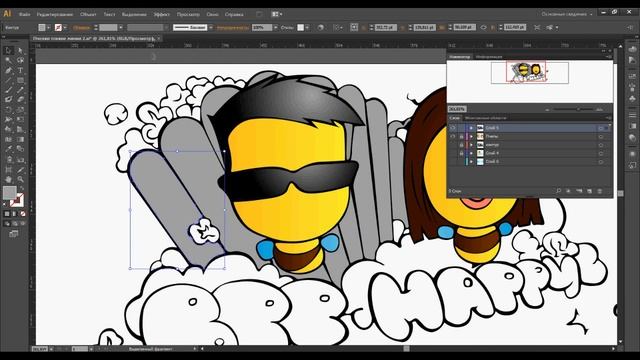Click Arrange Documents button in menu bar

[277, 14]
